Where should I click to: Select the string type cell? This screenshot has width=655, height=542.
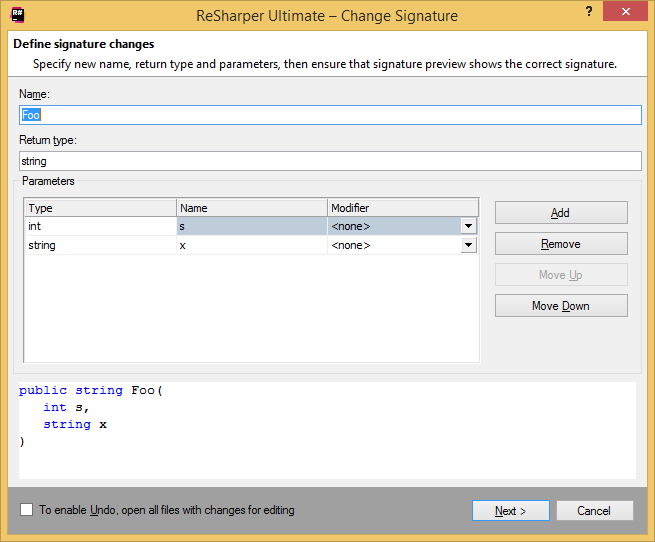click(x=100, y=245)
